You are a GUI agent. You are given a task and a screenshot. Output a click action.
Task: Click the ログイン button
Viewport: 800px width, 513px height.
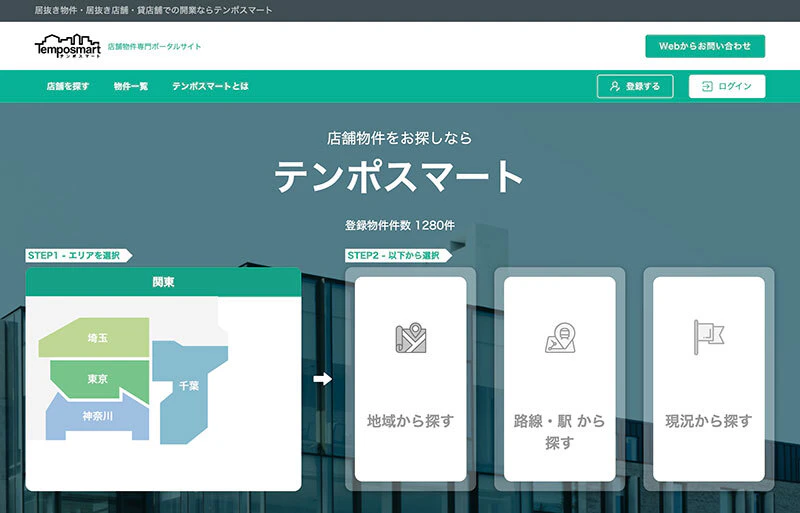tap(727, 86)
